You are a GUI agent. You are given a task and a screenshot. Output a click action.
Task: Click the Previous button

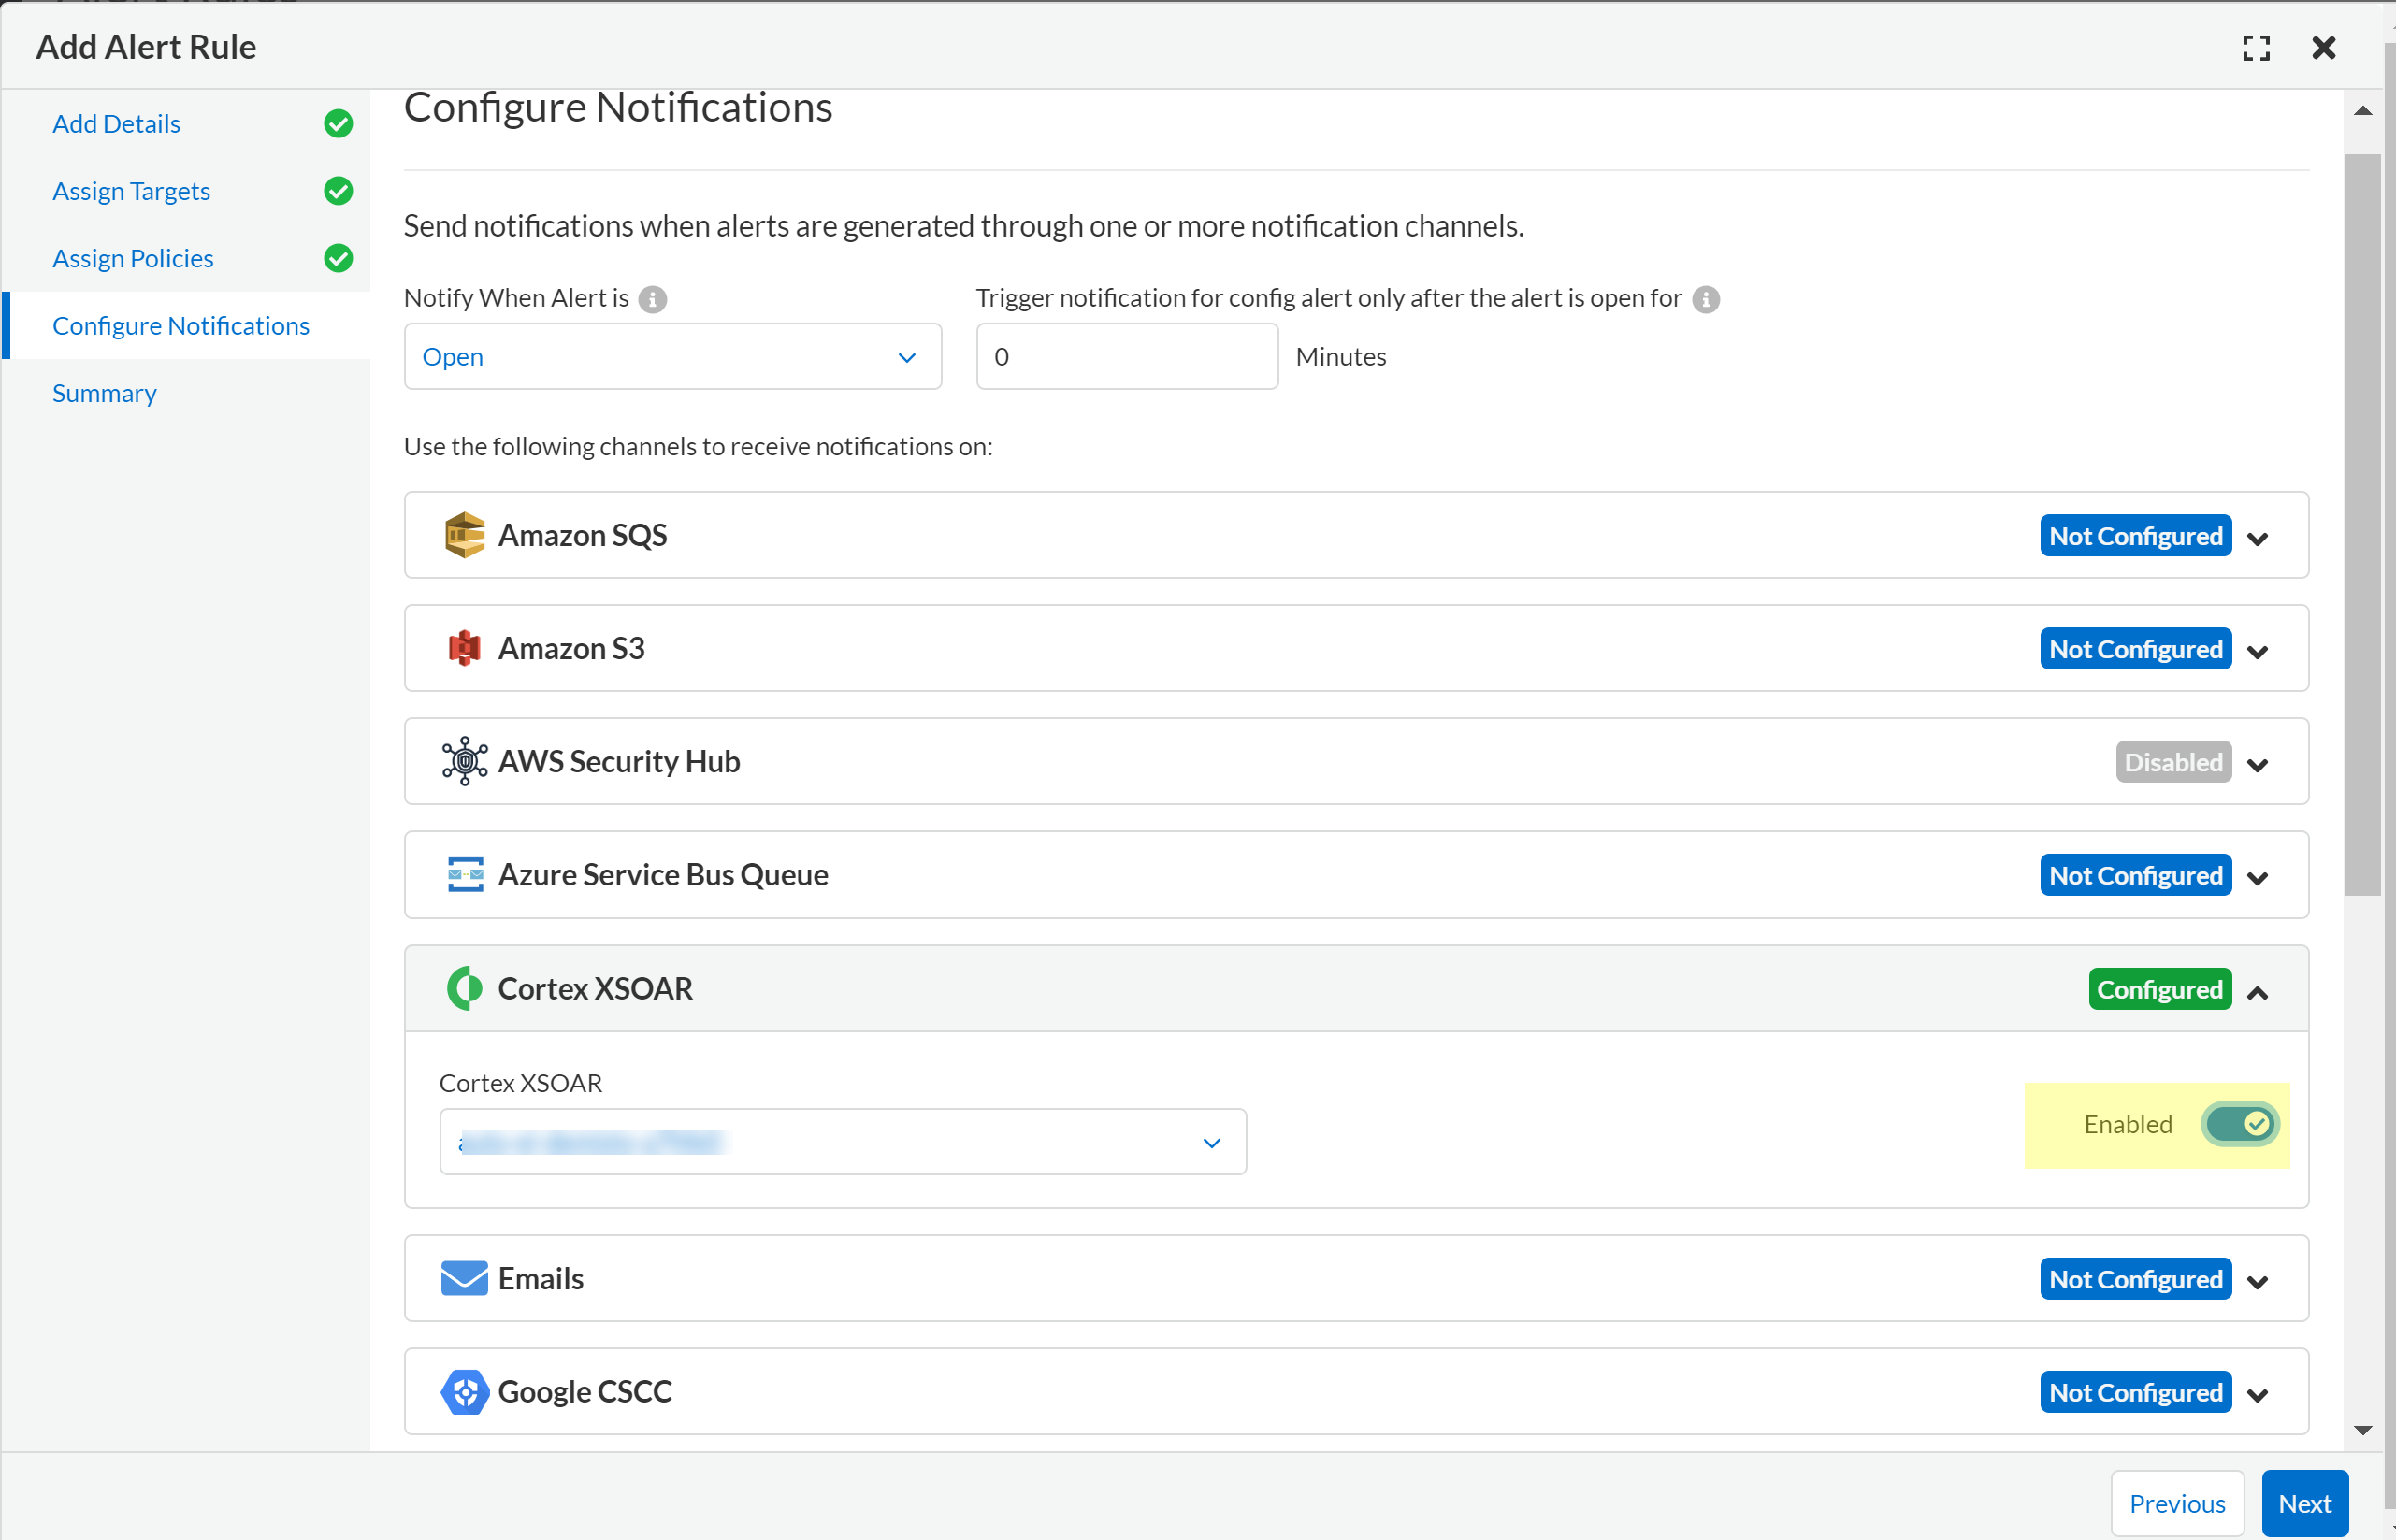2177,1503
